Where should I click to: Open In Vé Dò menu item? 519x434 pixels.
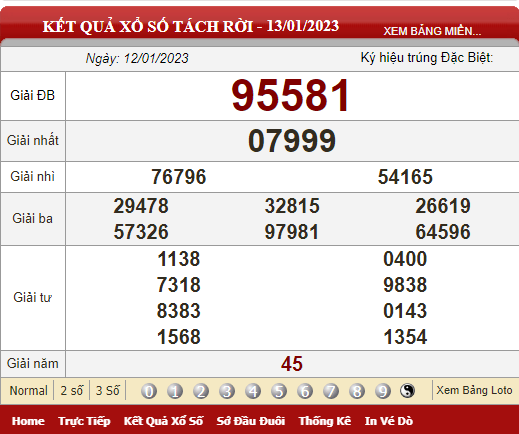[389, 421]
